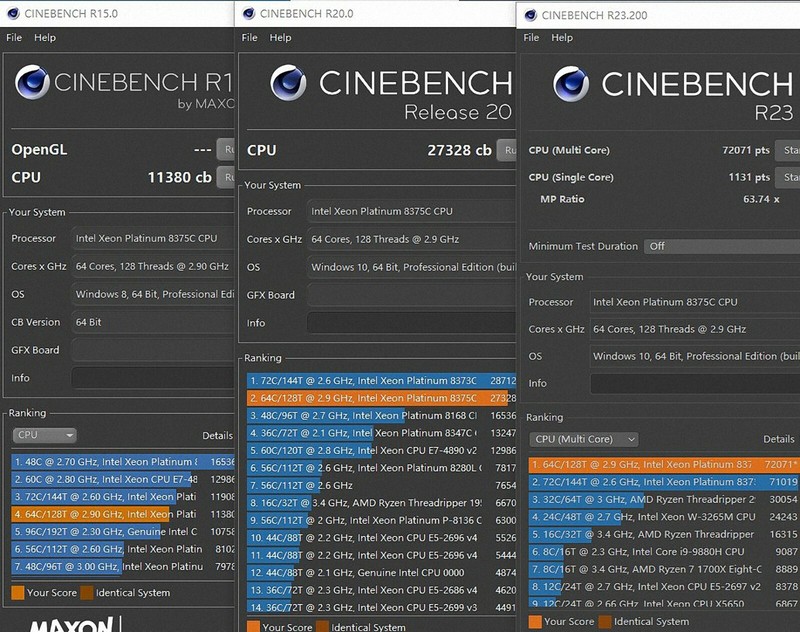Click OS field showing Windows 8 in R15
Viewport: 800px width, 632px height.
[153, 294]
